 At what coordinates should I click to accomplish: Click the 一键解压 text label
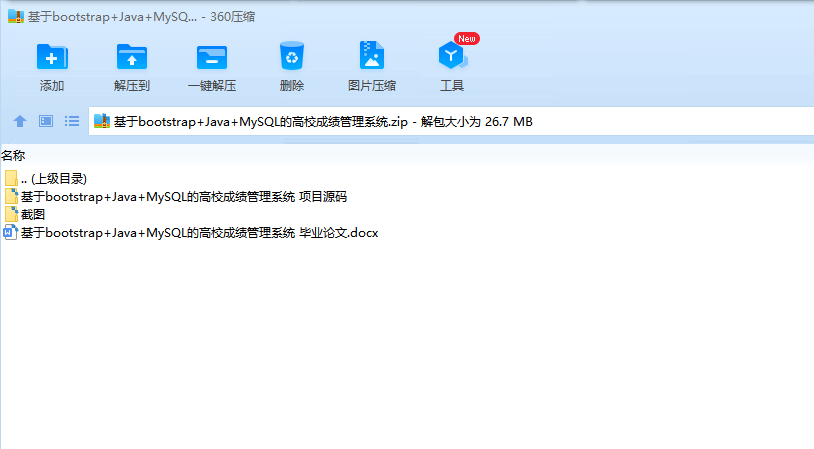tap(212, 86)
